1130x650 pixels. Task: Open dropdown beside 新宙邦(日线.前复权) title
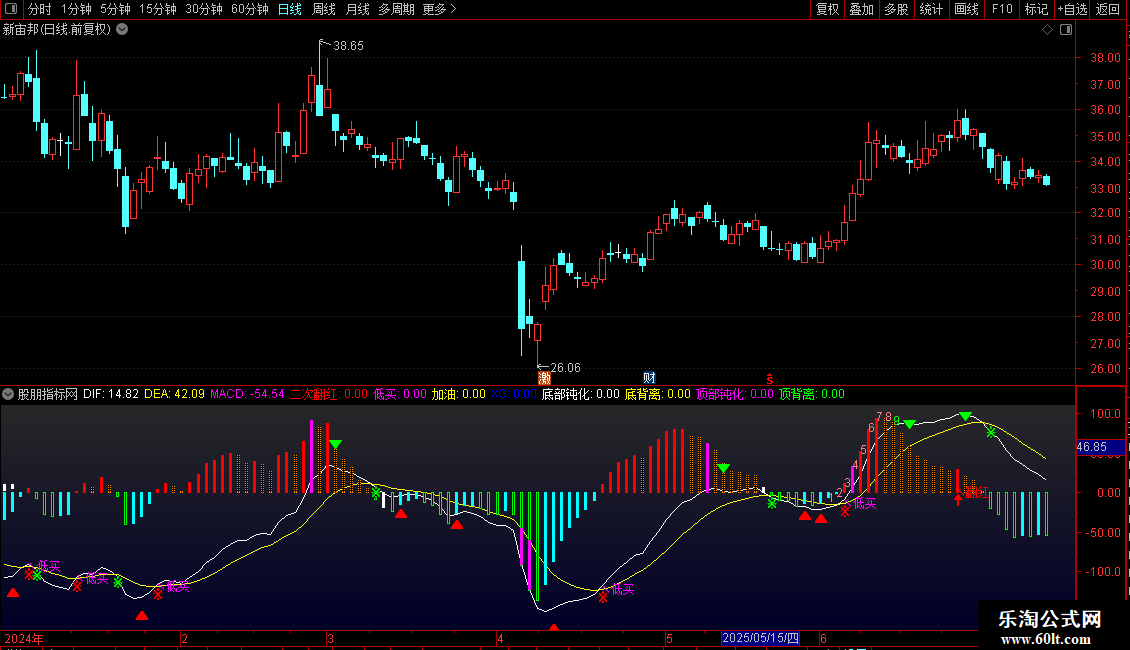pos(123,30)
